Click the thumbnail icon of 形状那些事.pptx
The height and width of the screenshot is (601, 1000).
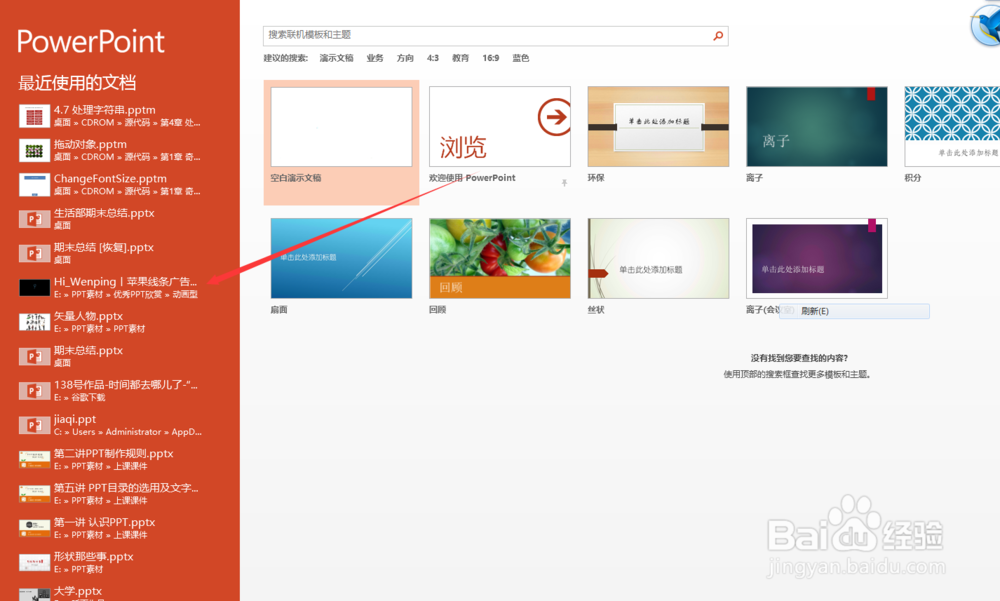click(x=34, y=563)
